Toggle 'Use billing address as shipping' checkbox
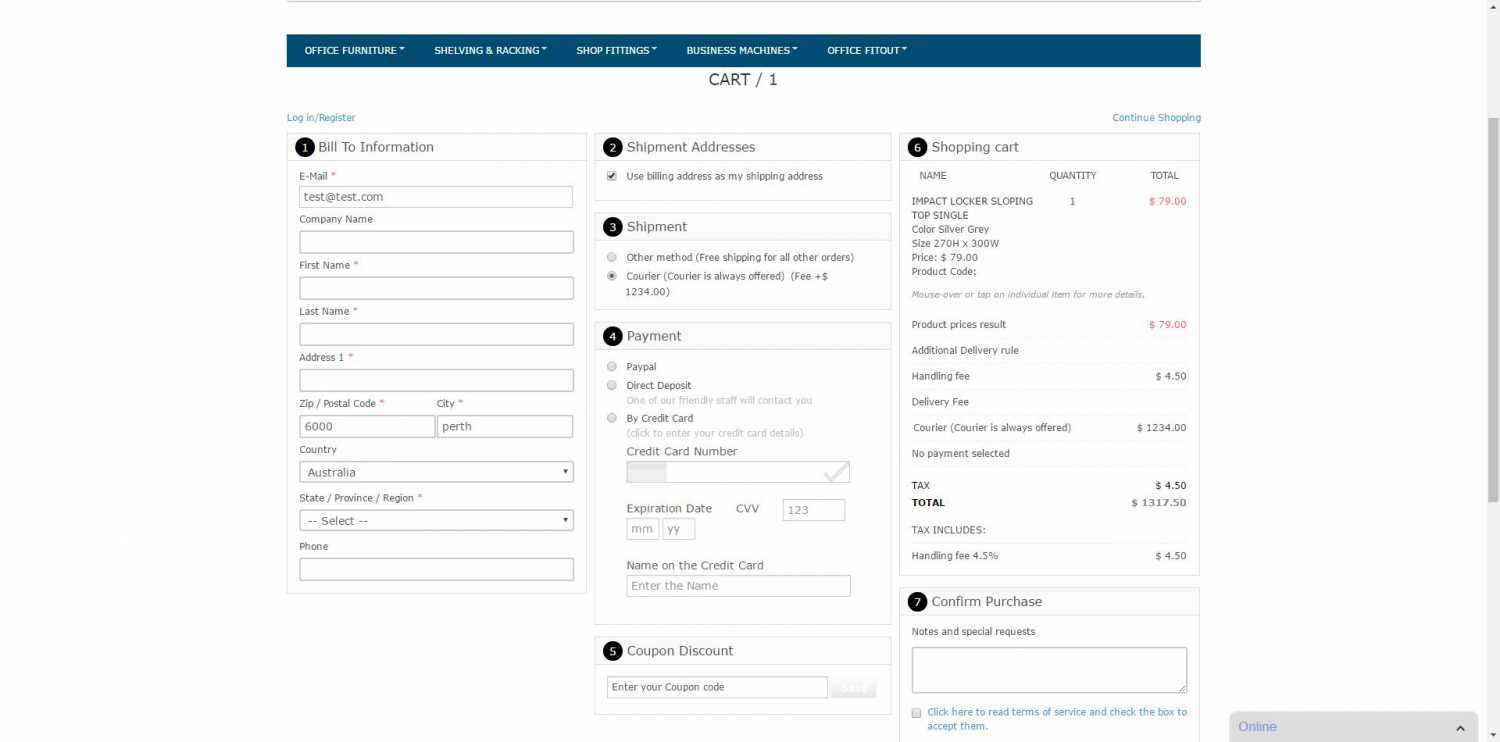This screenshot has height=742, width=1500. pos(612,176)
